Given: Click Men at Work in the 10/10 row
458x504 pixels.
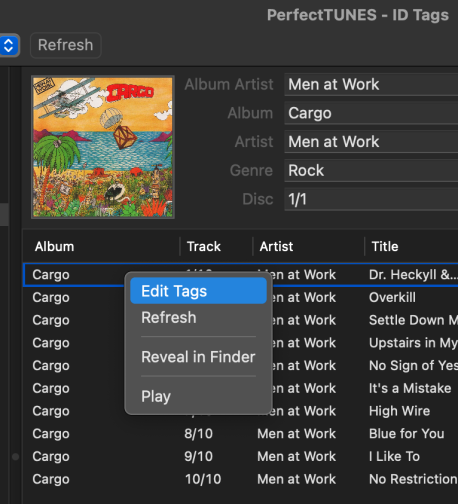Looking at the screenshot, I should (296, 479).
